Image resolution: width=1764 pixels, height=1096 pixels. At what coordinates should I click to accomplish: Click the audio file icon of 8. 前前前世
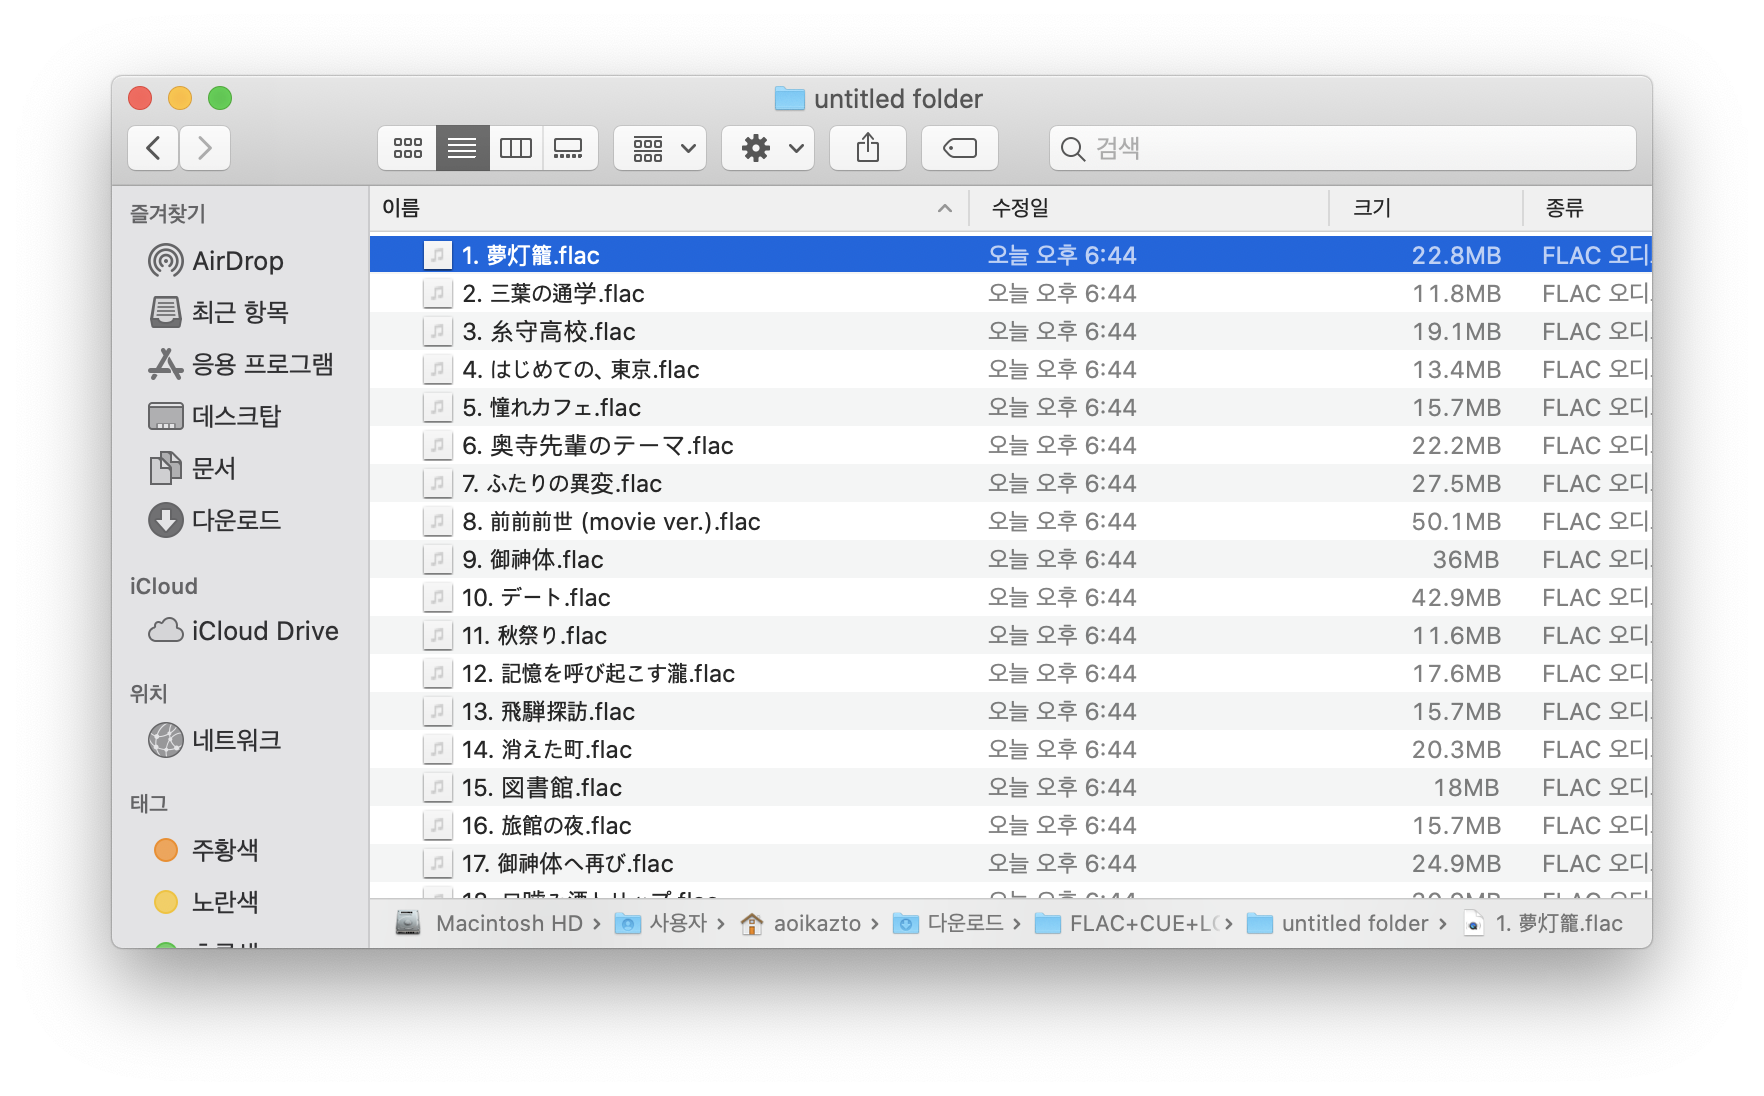click(437, 521)
